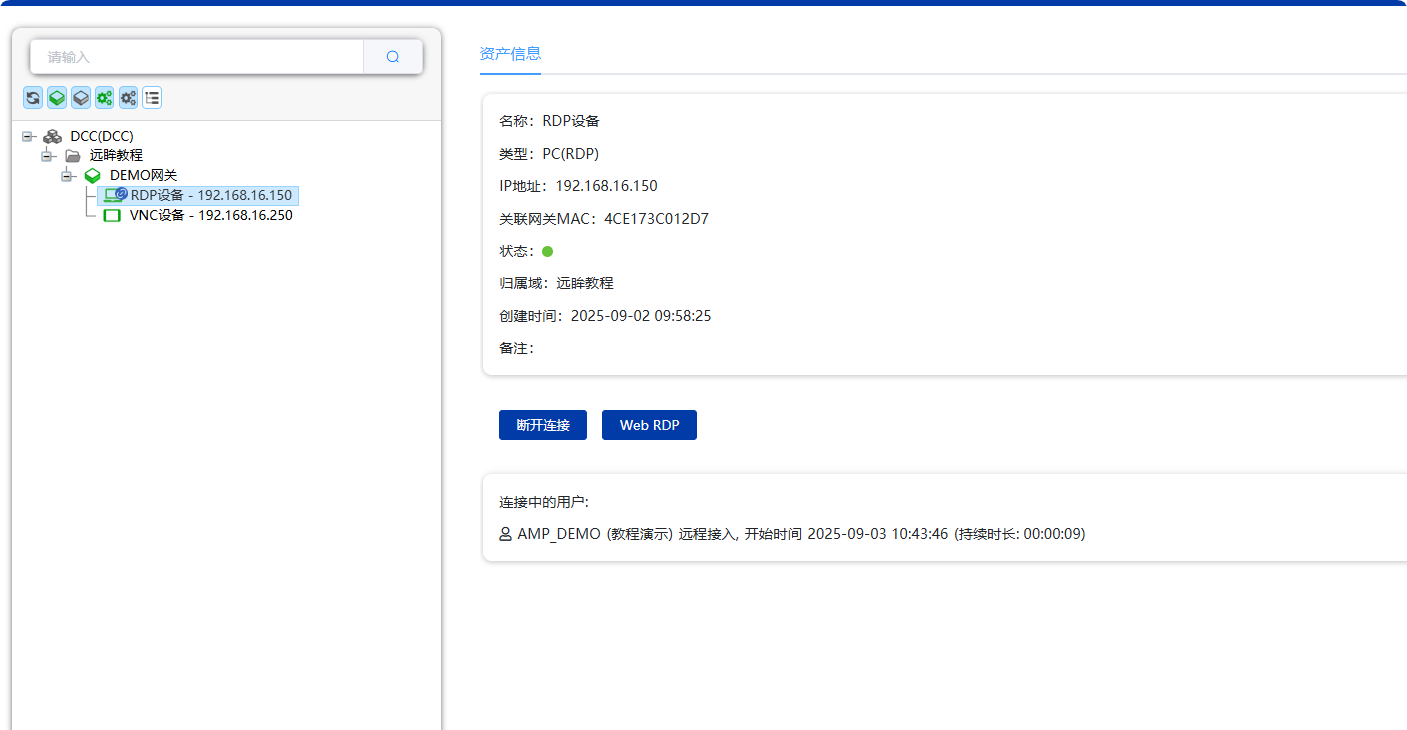Image resolution: width=1407 pixels, height=730 pixels.
Task: Click the gray gears offline device icon
Action: point(128,97)
